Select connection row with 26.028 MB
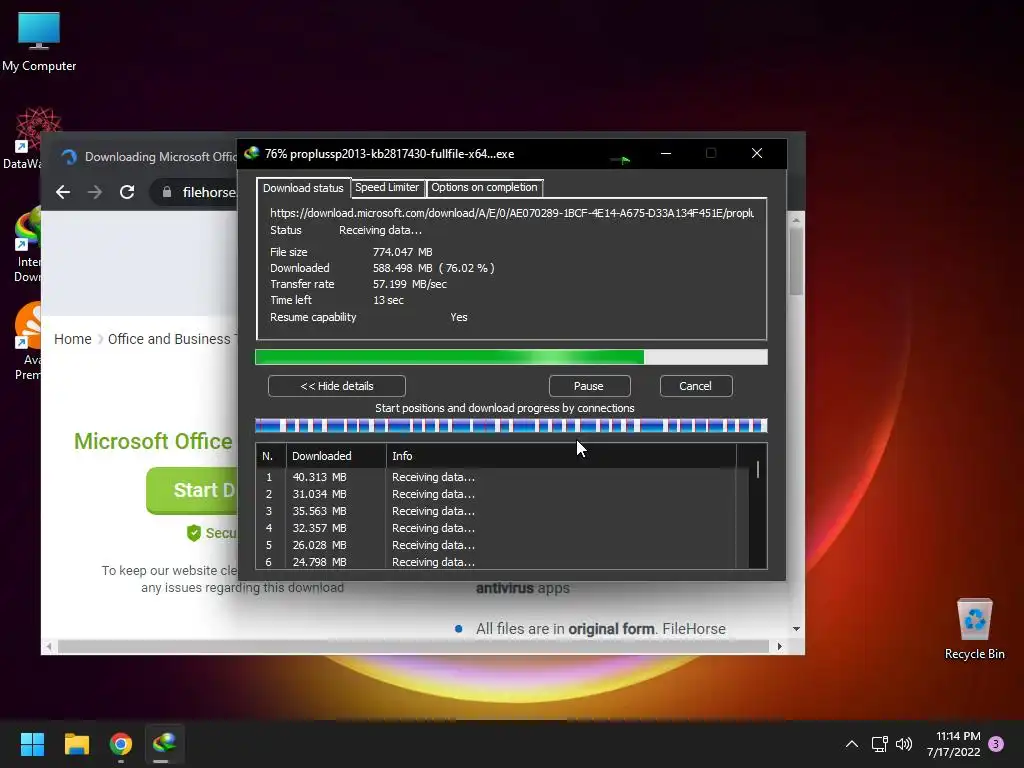The height and width of the screenshot is (768, 1024). point(496,545)
